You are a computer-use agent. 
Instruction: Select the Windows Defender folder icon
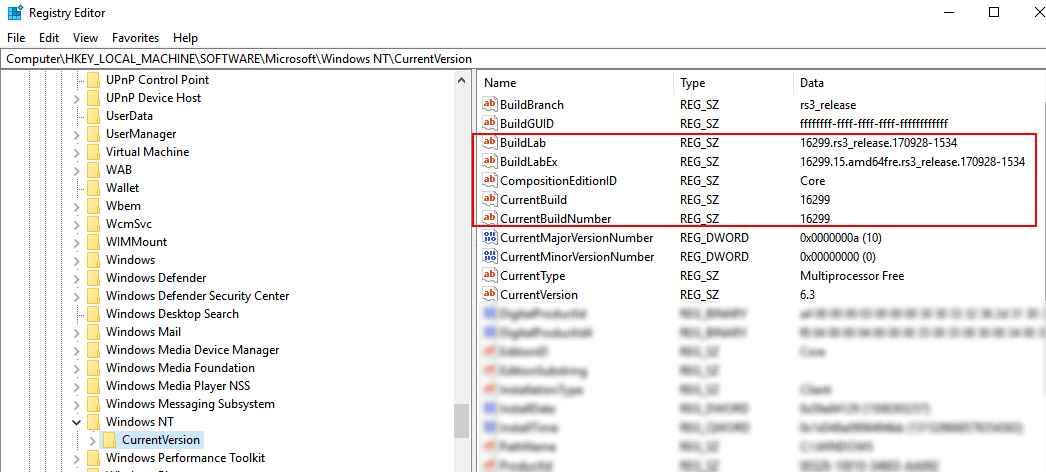[93, 278]
